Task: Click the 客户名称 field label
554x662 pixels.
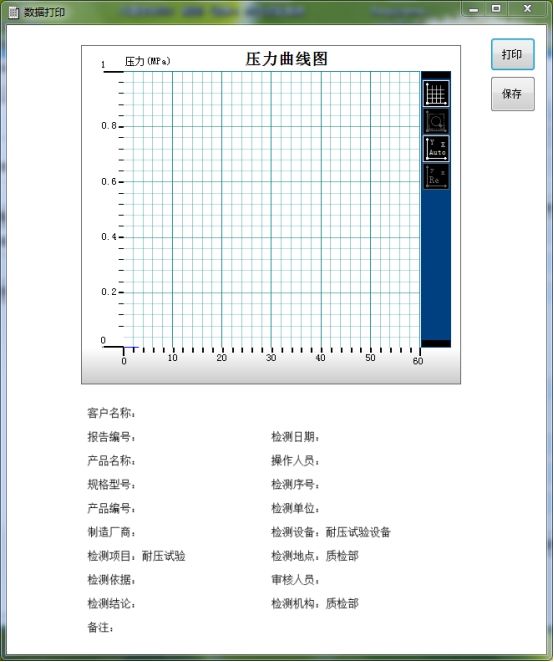Action: tap(111, 413)
